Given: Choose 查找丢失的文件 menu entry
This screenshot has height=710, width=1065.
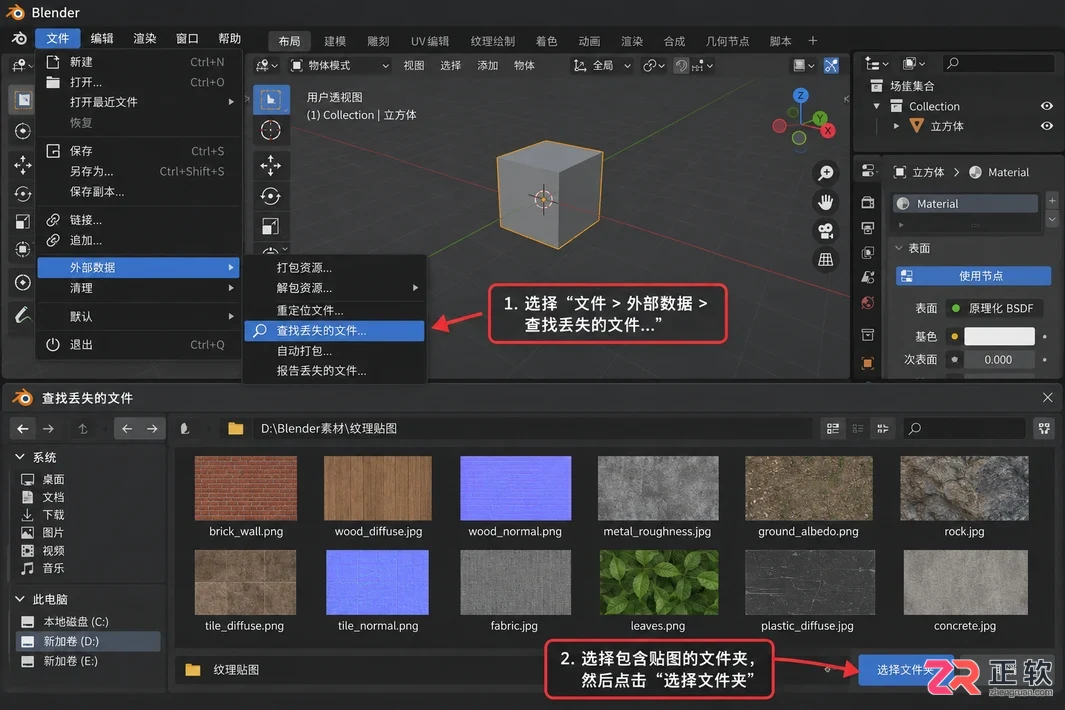Looking at the screenshot, I should coord(334,331).
